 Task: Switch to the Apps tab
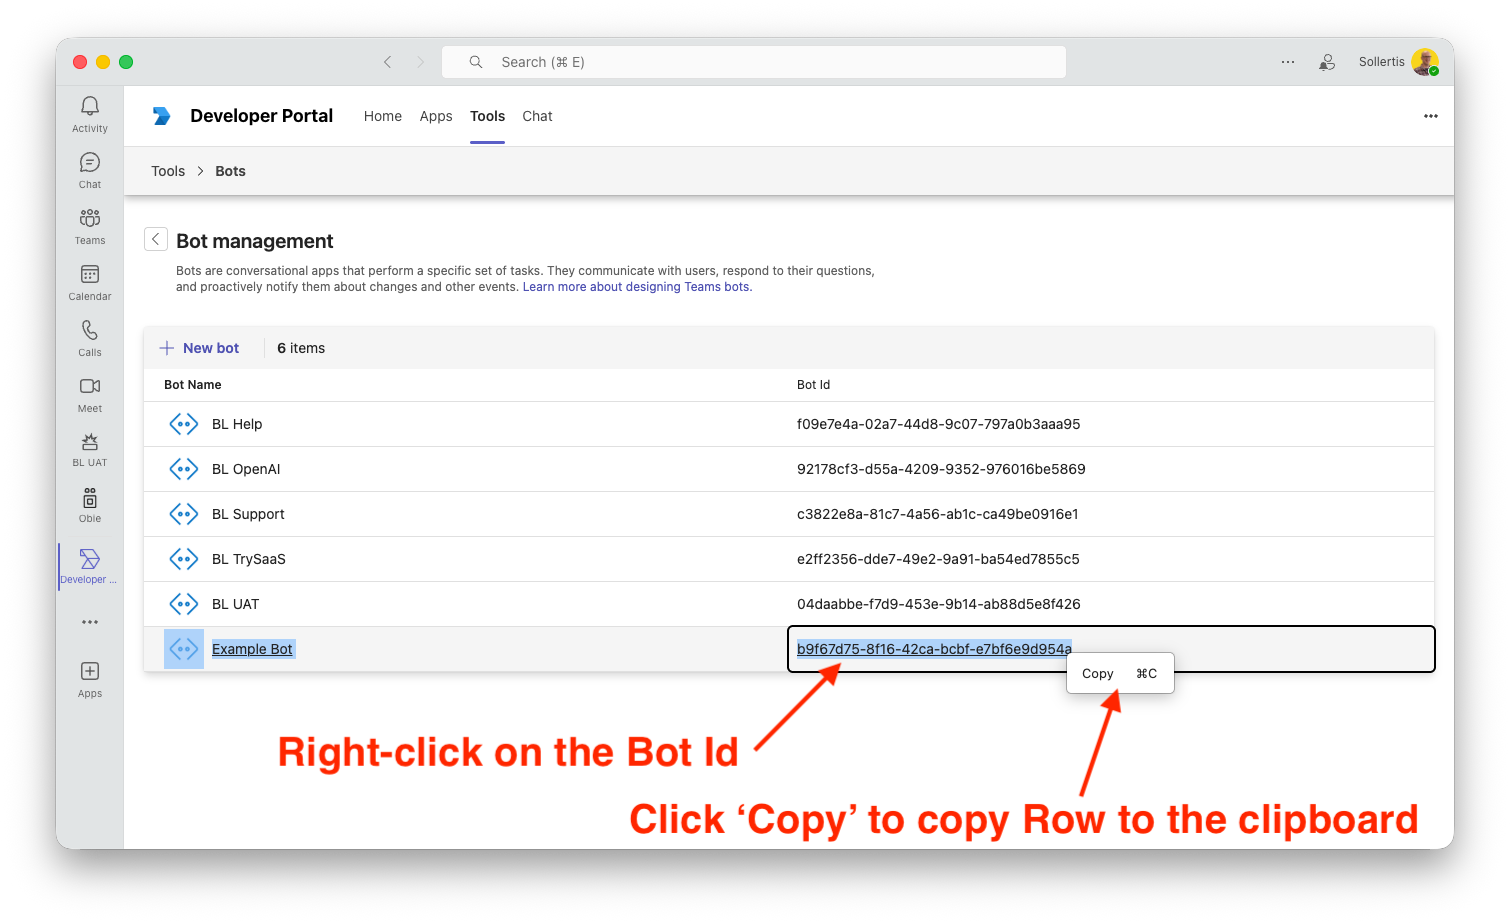436,116
